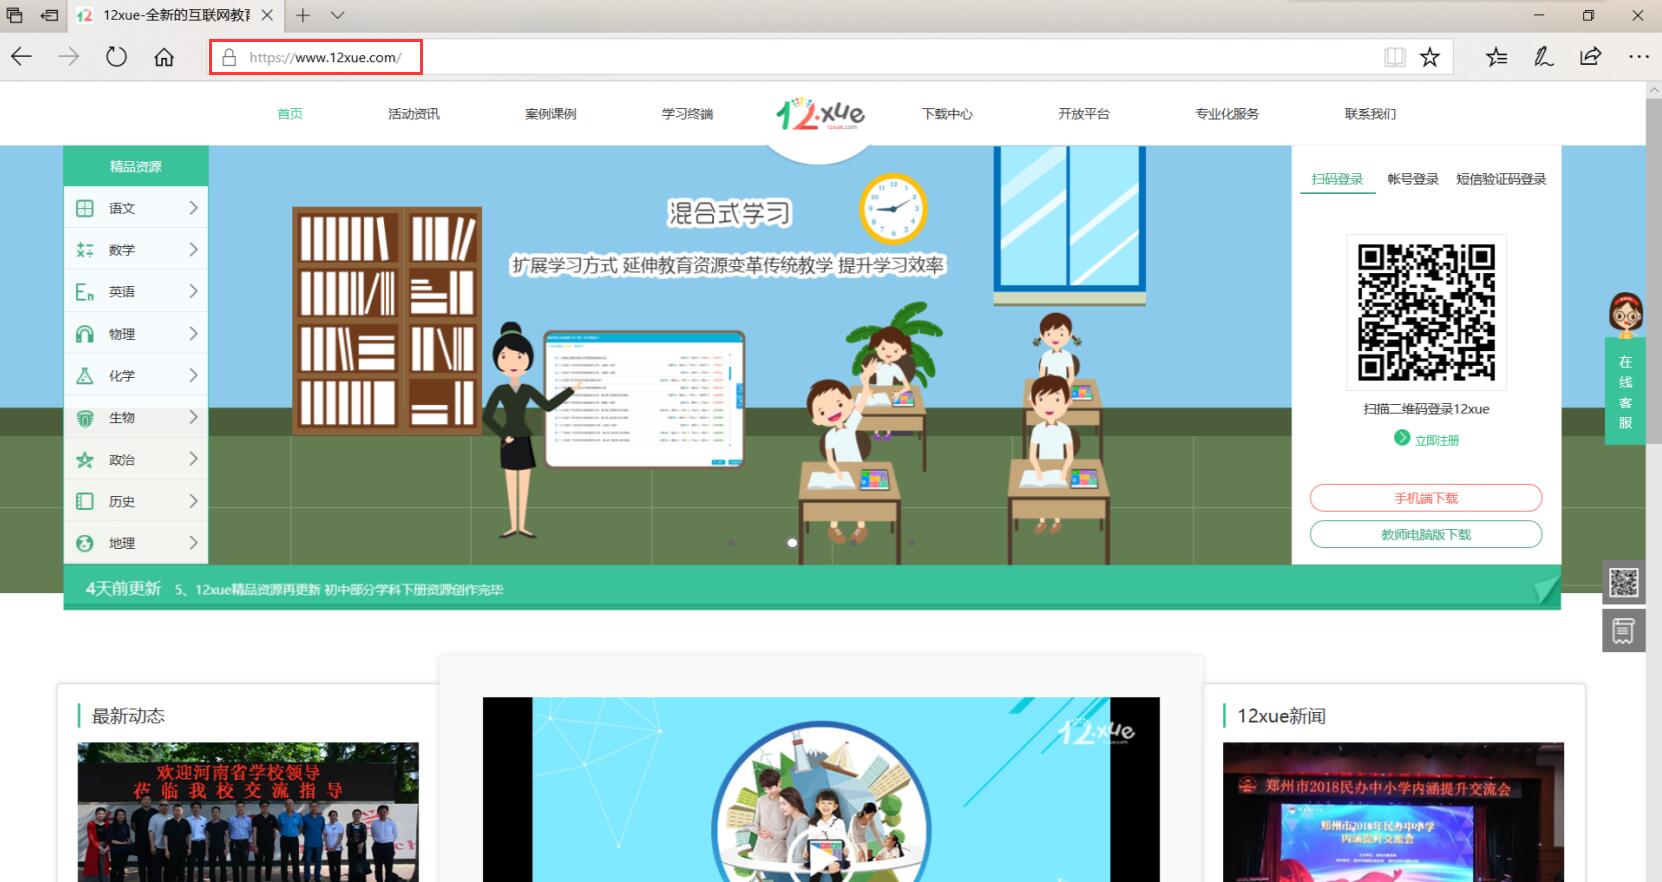Click the 历史 book icon
This screenshot has width=1662, height=882.
click(85, 501)
